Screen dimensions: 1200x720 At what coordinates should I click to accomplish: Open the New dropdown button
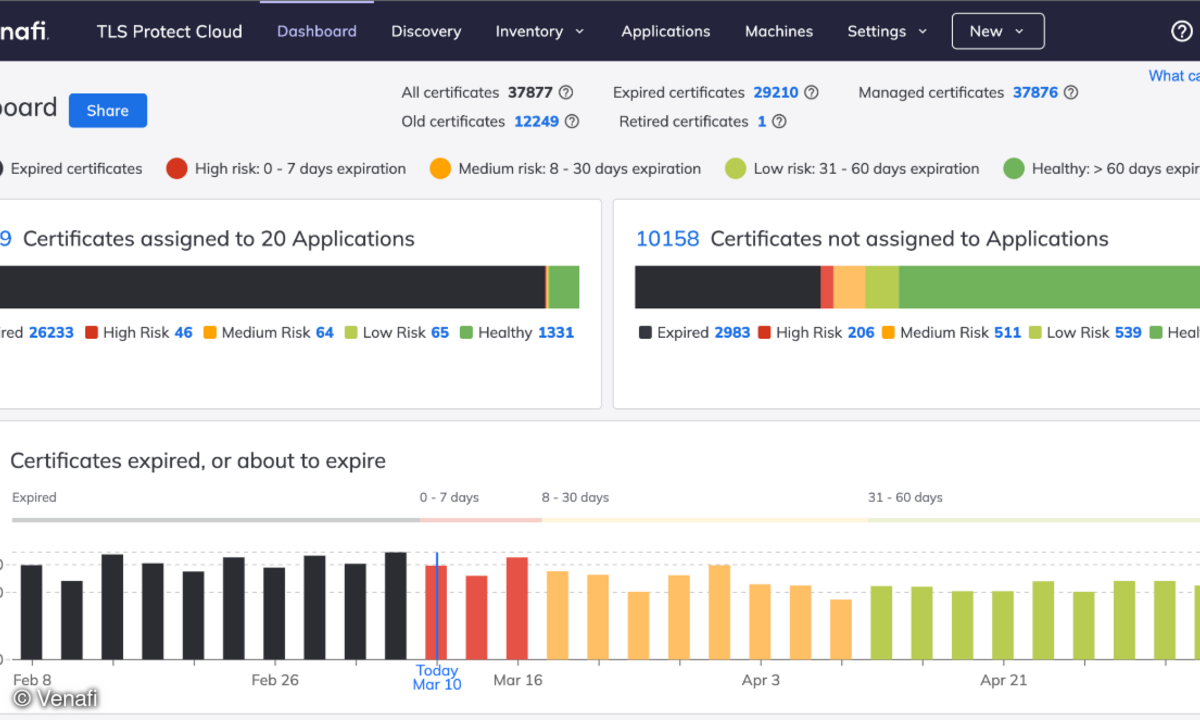click(998, 31)
